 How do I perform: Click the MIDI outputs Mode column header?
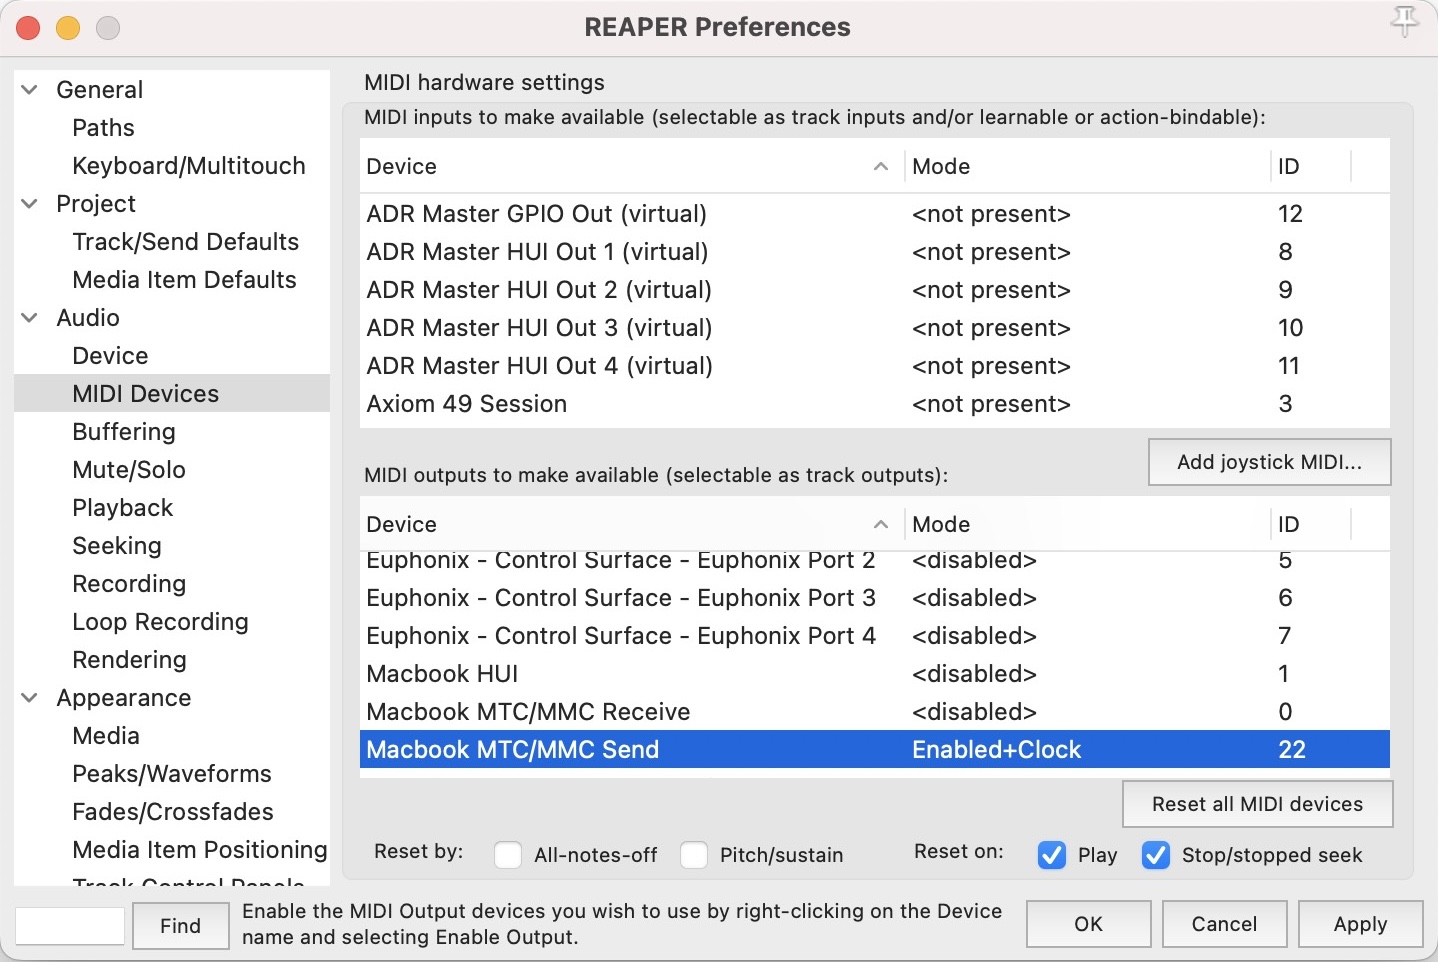click(x=1088, y=524)
